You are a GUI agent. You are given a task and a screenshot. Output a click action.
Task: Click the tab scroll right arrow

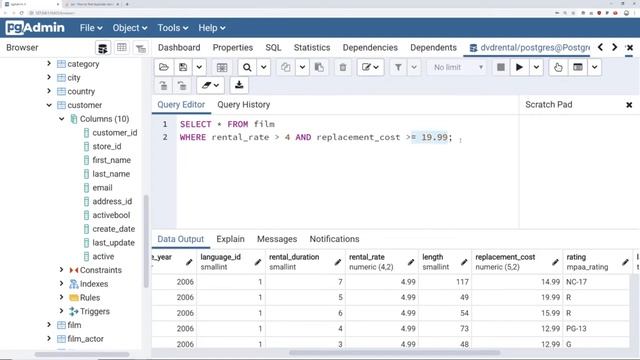pyautogui.click(x=614, y=47)
